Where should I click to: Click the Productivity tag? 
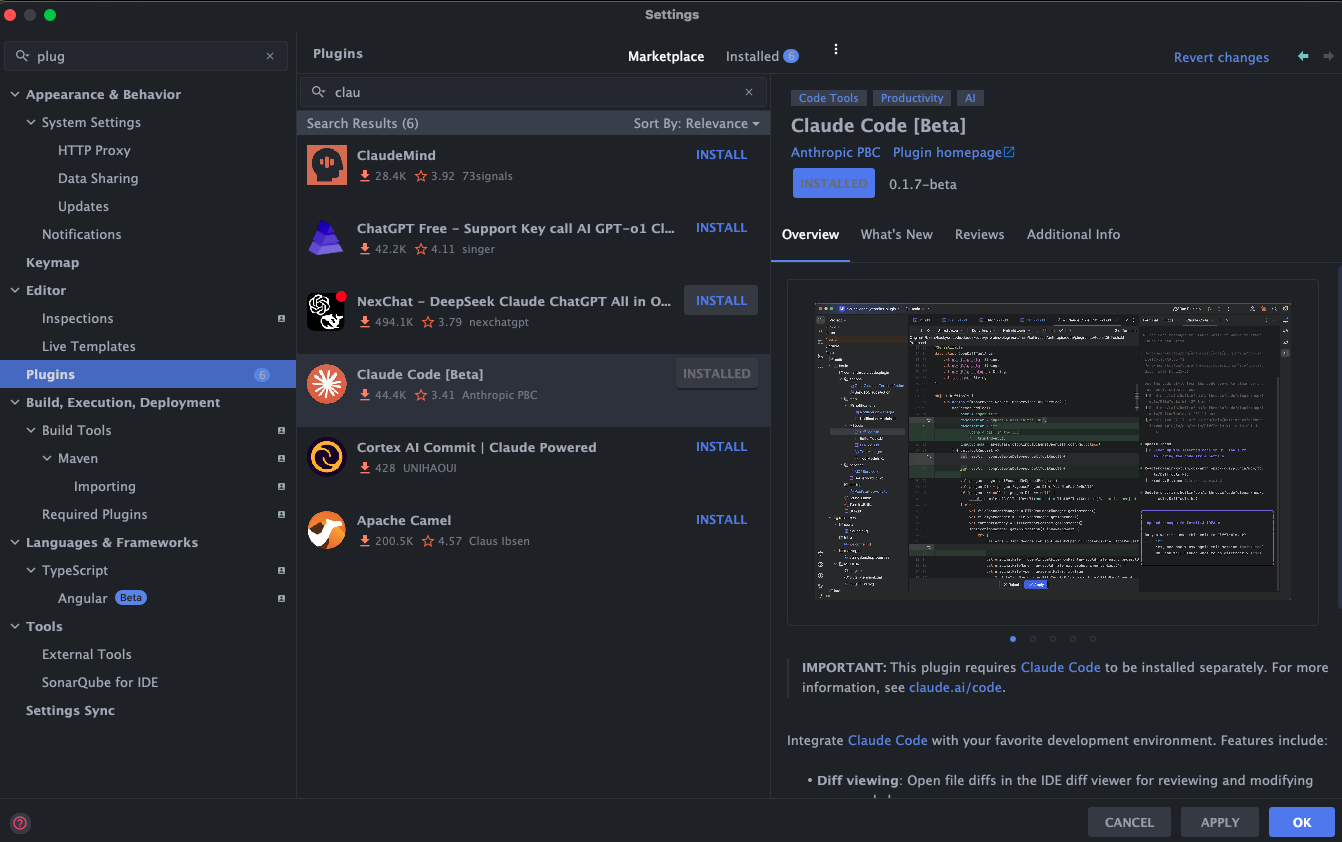[912, 98]
